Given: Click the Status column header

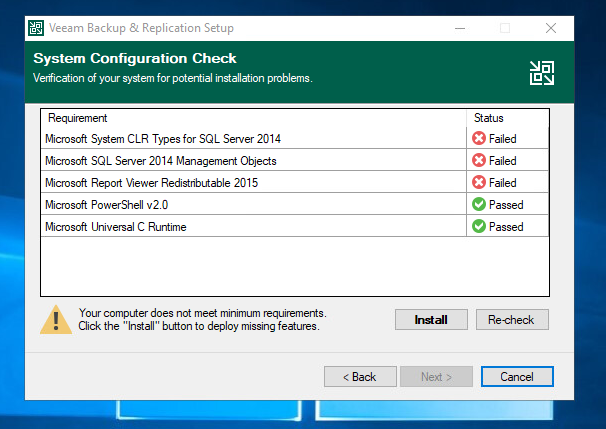Looking at the screenshot, I should (x=507, y=118).
